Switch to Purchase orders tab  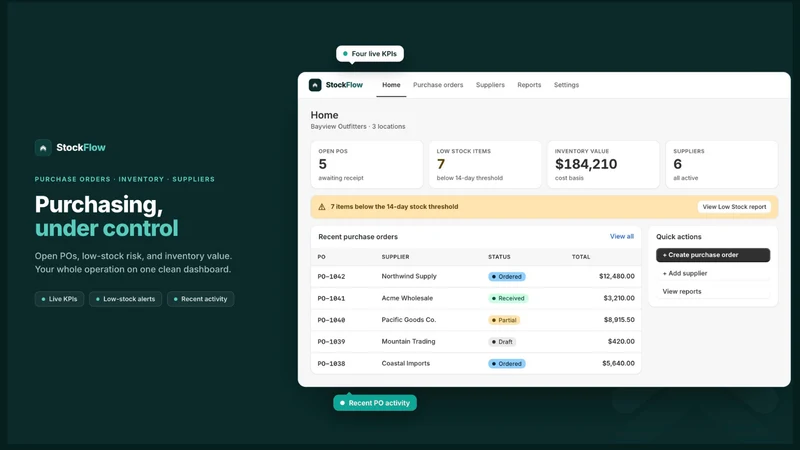click(438, 85)
